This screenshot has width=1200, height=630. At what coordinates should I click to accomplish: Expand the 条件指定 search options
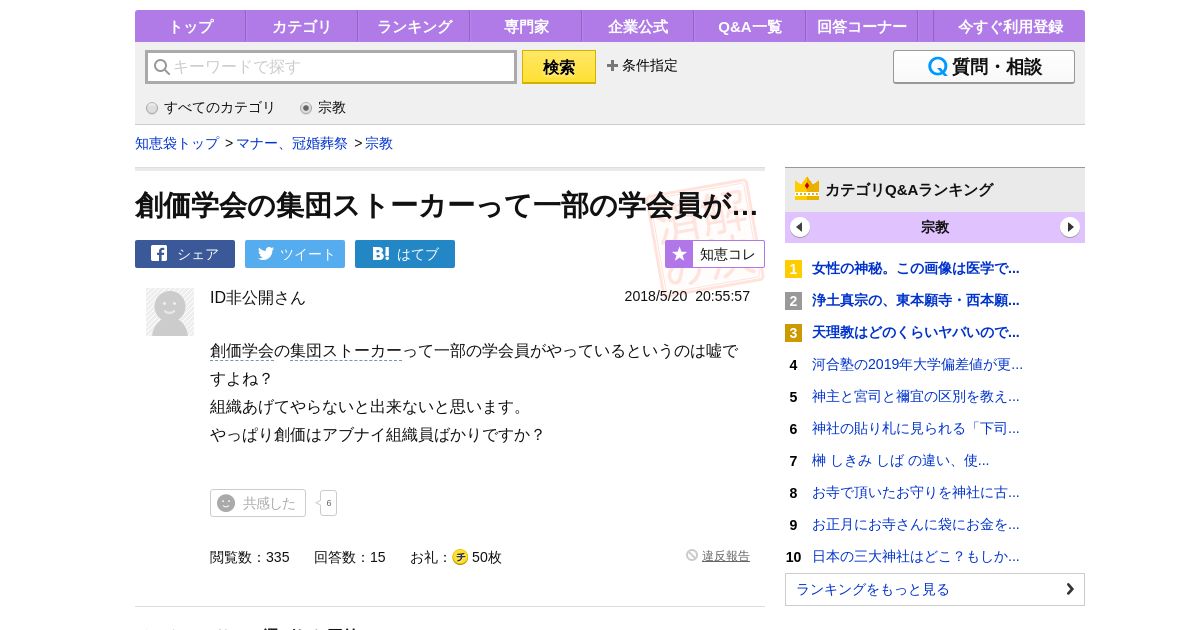[x=642, y=66]
